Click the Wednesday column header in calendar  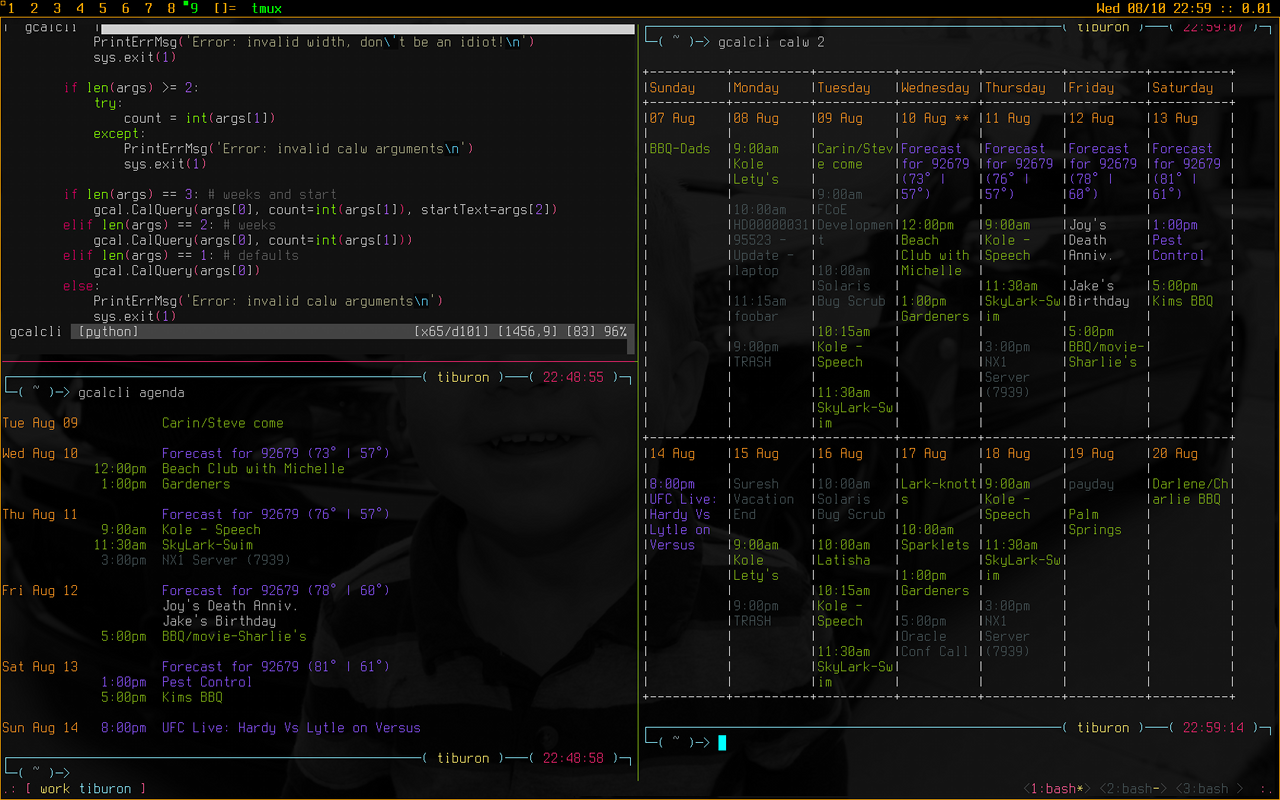pos(935,88)
